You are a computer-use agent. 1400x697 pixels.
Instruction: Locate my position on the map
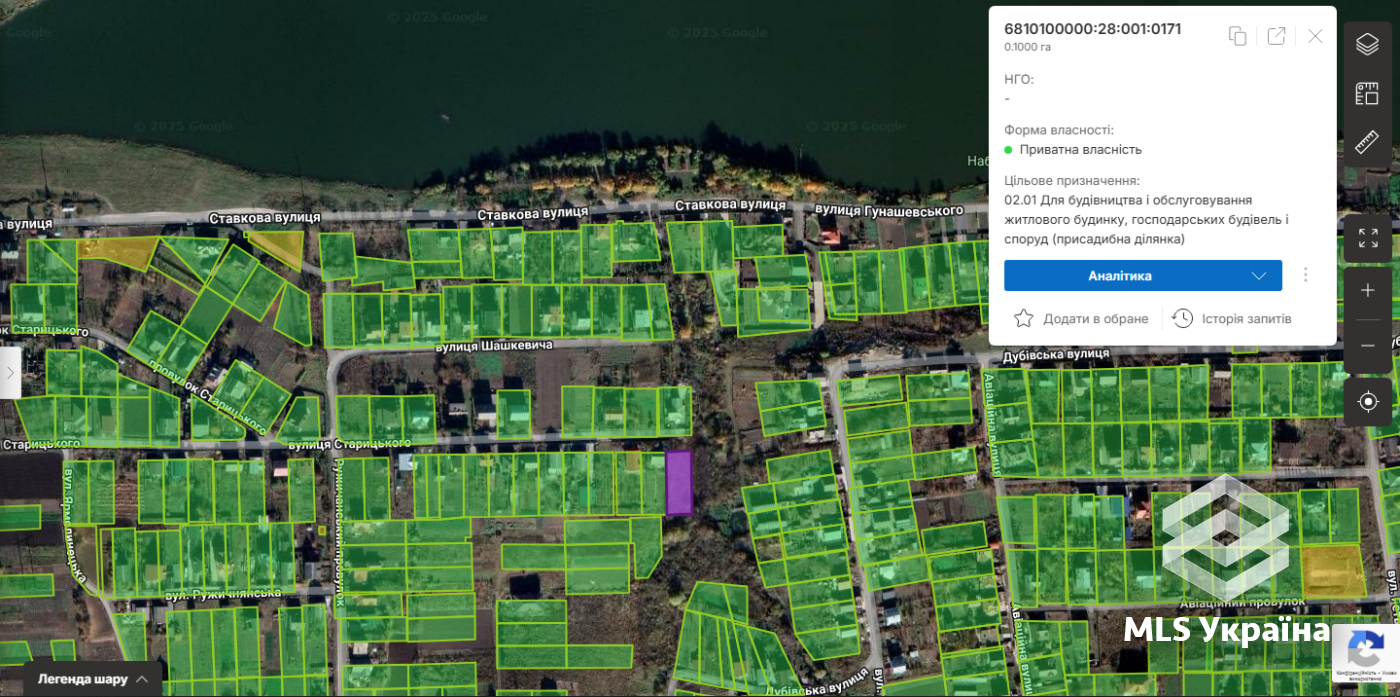click(1367, 402)
